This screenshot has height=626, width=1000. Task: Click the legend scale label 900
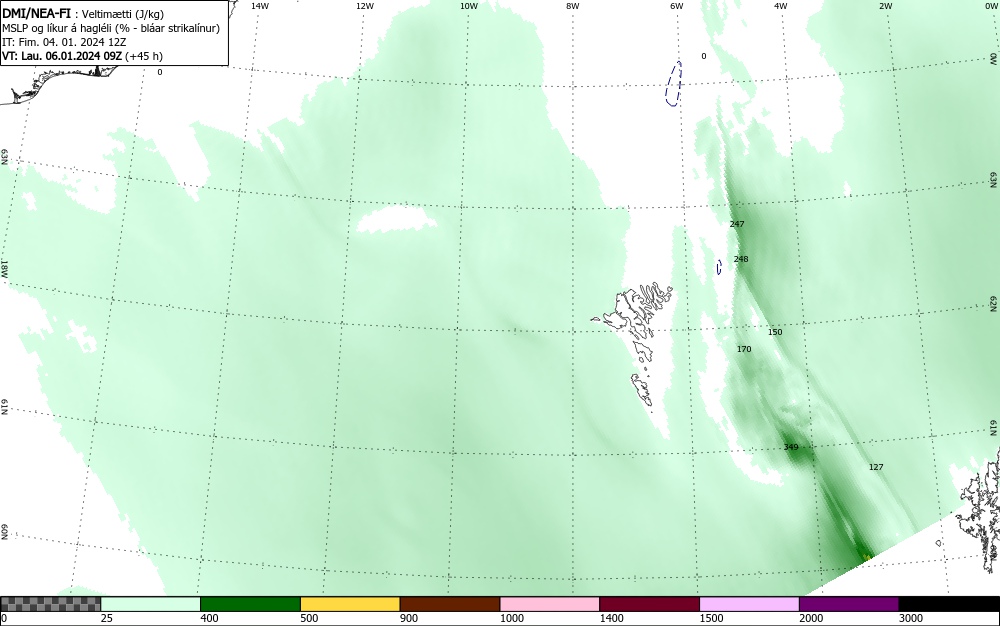pyautogui.click(x=409, y=618)
